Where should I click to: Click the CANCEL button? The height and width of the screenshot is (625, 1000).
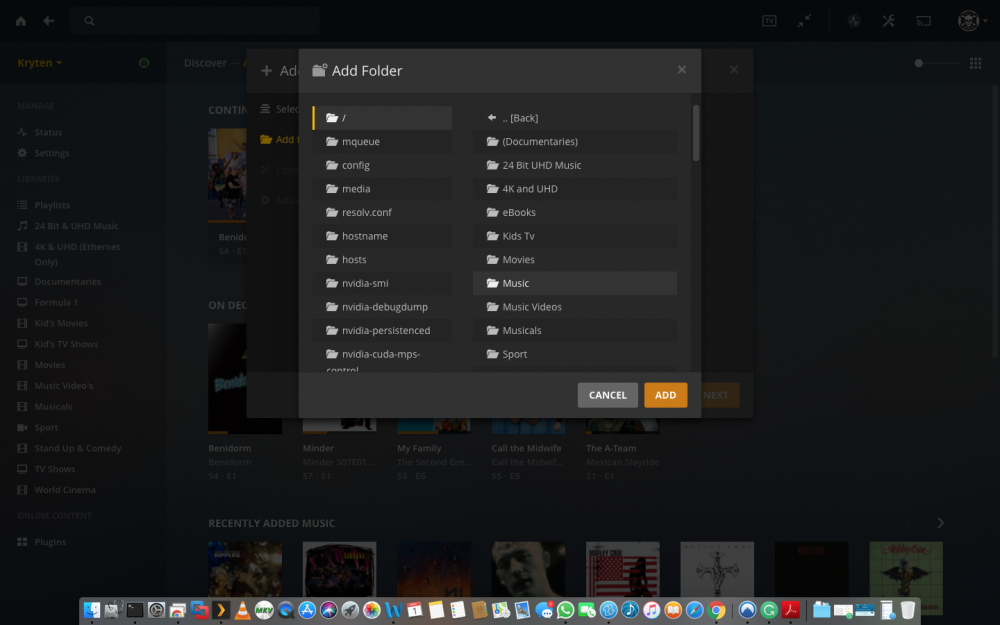pos(607,395)
